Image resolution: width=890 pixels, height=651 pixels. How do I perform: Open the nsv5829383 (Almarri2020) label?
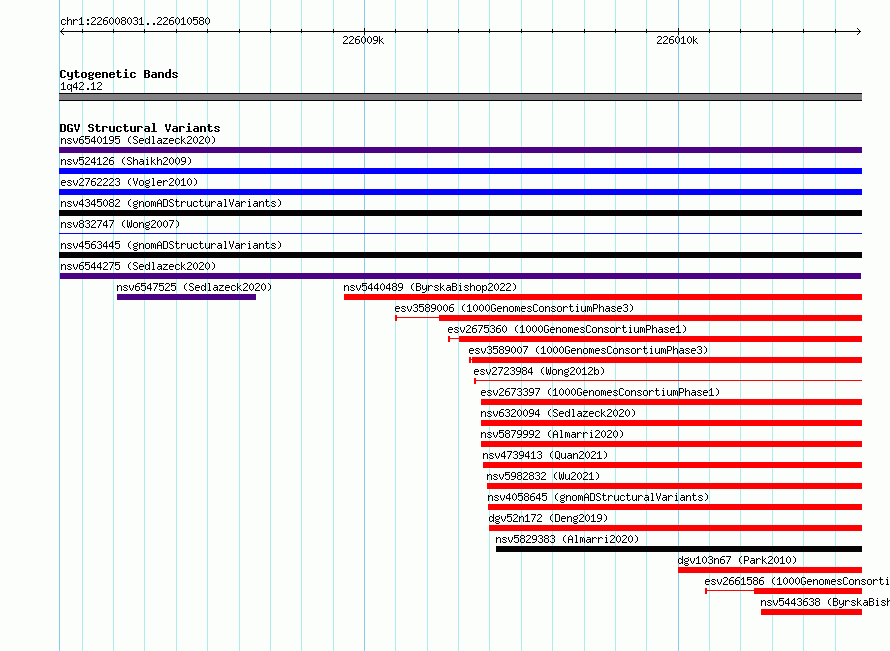tap(567, 539)
